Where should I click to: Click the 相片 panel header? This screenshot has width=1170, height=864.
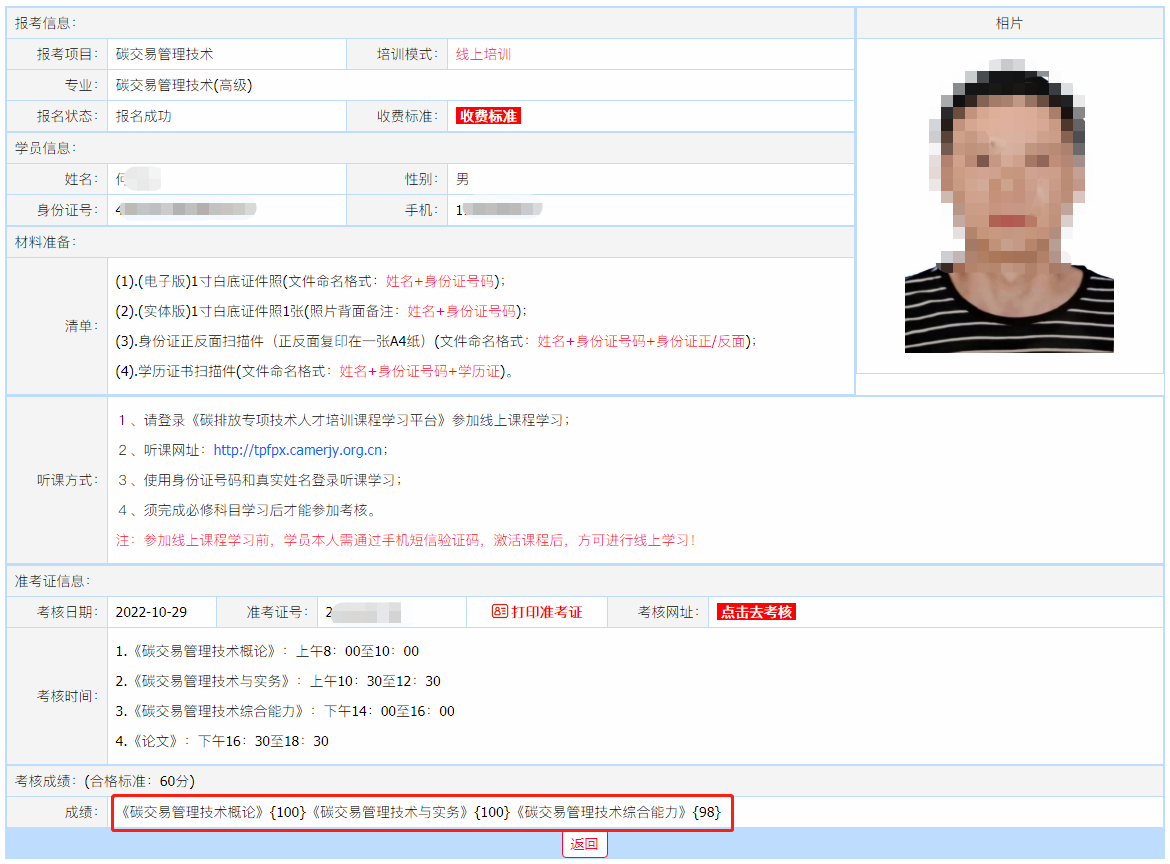click(x=1009, y=23)
